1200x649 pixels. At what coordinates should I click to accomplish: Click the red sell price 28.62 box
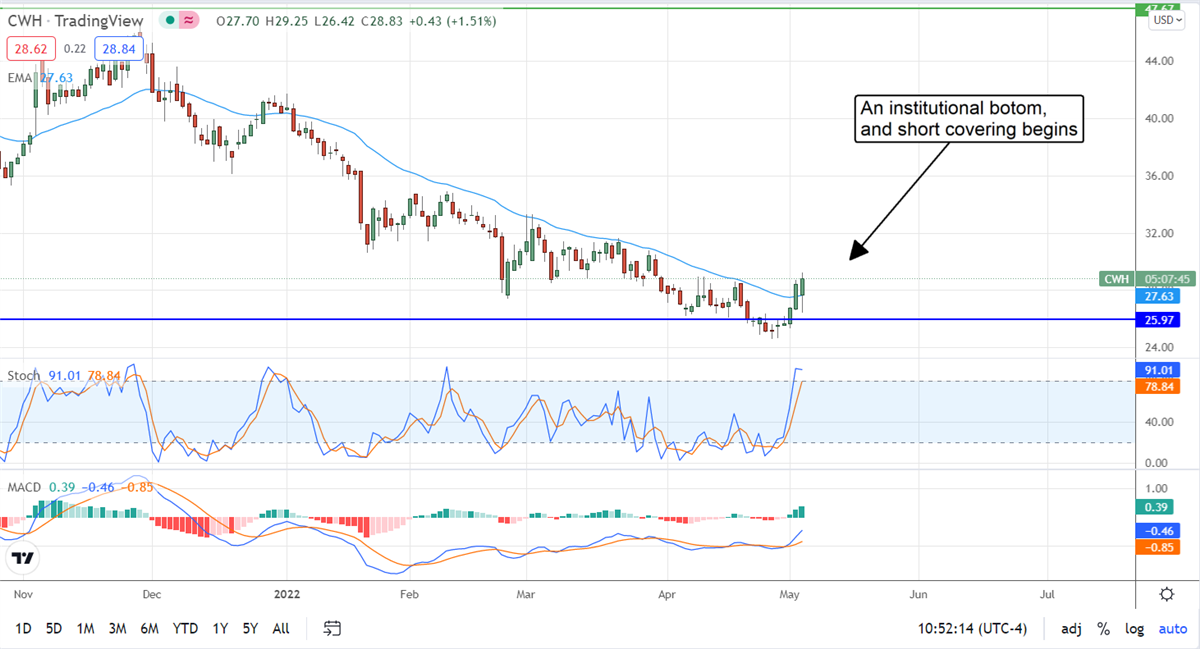tap(31, 48)
